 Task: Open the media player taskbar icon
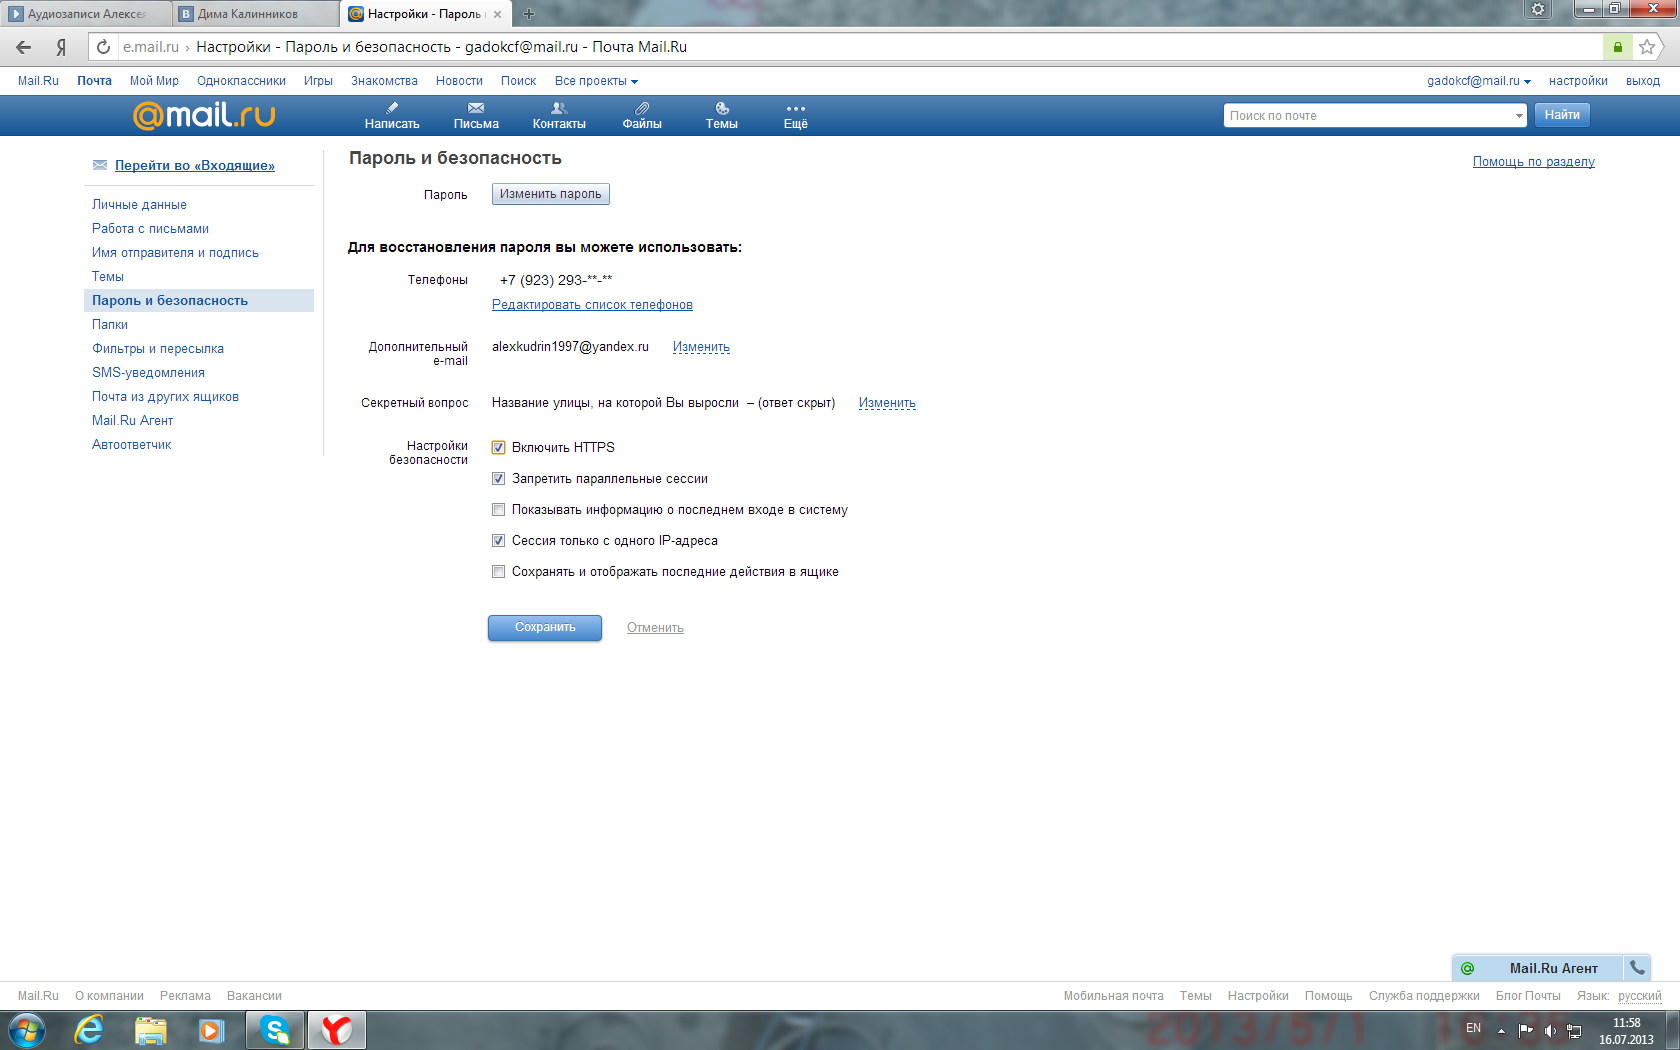coord(211,1030)
